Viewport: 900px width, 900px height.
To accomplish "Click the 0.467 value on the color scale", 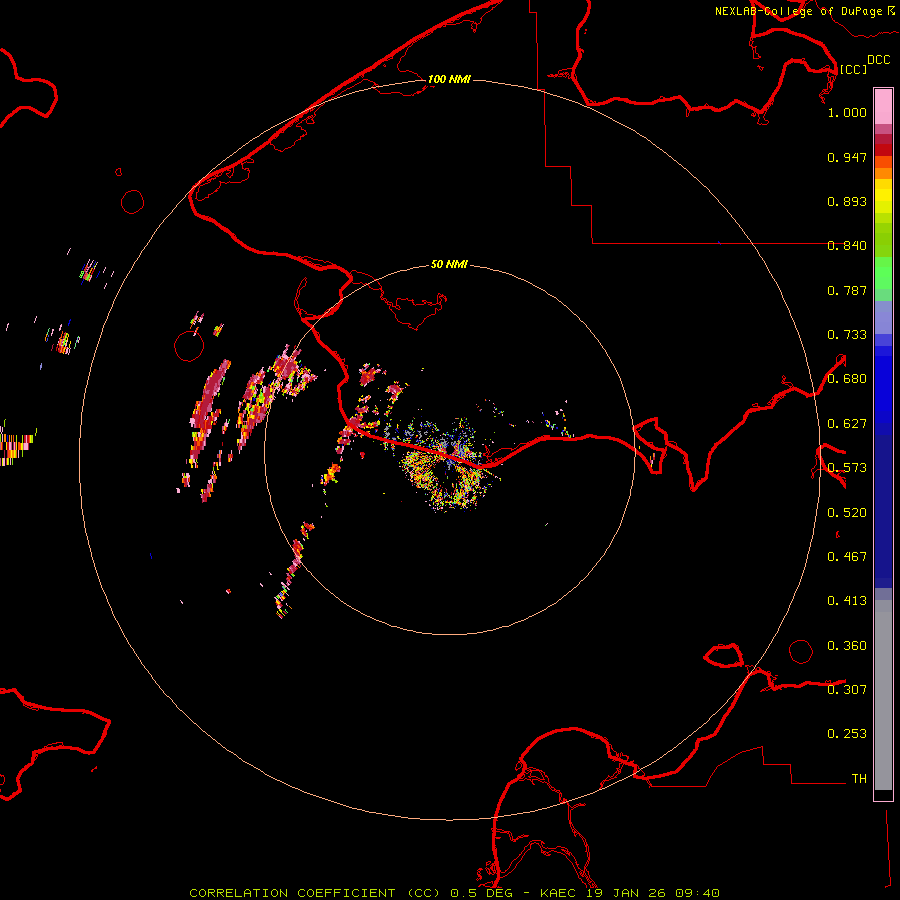I will pyautogui.click(x=847, y=557).
